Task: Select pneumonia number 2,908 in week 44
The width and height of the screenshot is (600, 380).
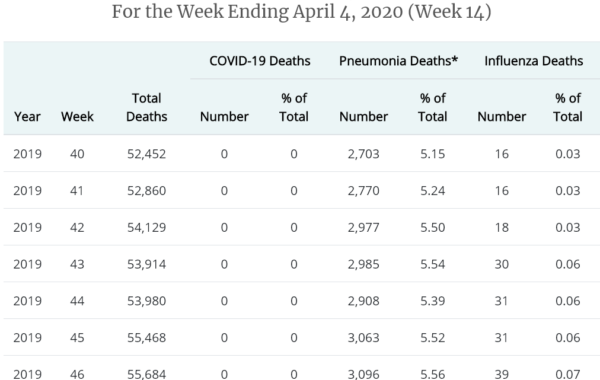Action: click(x=364, y=301)
